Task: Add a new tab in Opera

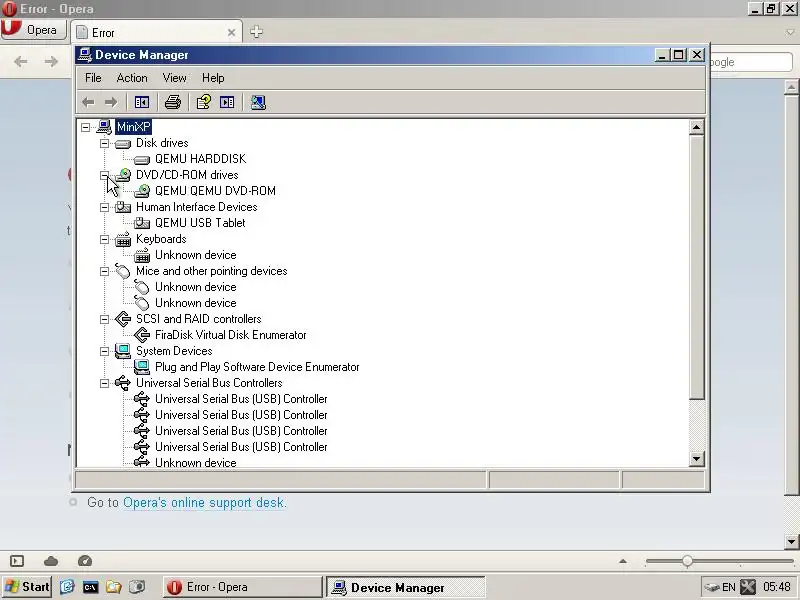Action: [256, 32]
